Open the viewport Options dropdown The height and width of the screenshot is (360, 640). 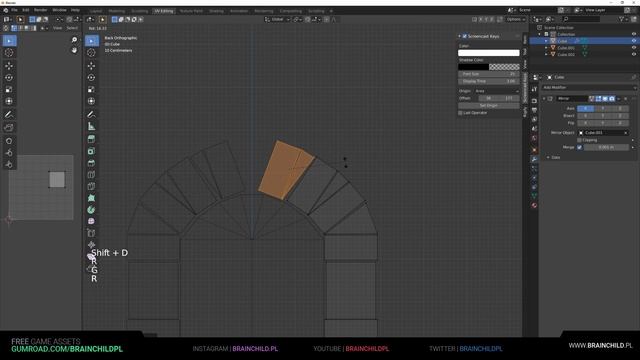click(x=516, y=19)
